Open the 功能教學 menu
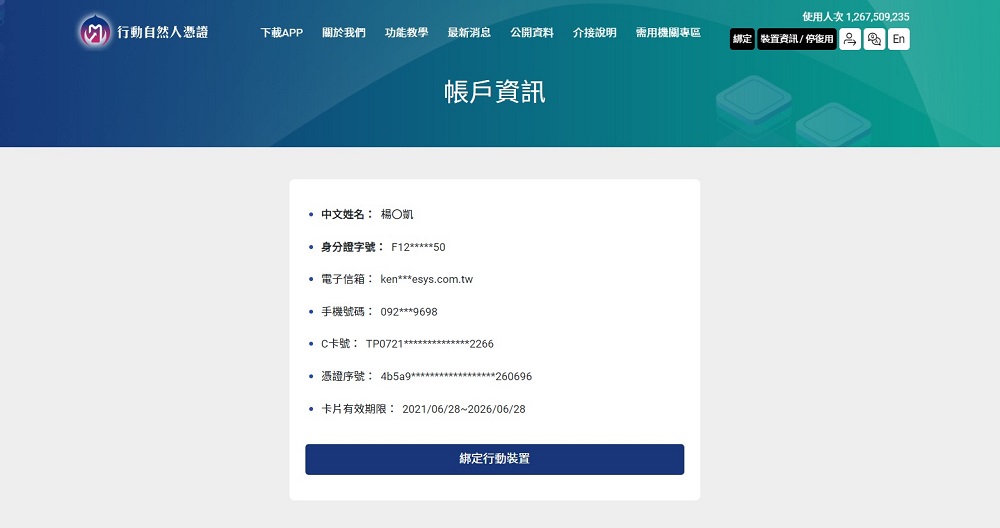The height and width of the screenshot is (528, 1000). [406, 33]
